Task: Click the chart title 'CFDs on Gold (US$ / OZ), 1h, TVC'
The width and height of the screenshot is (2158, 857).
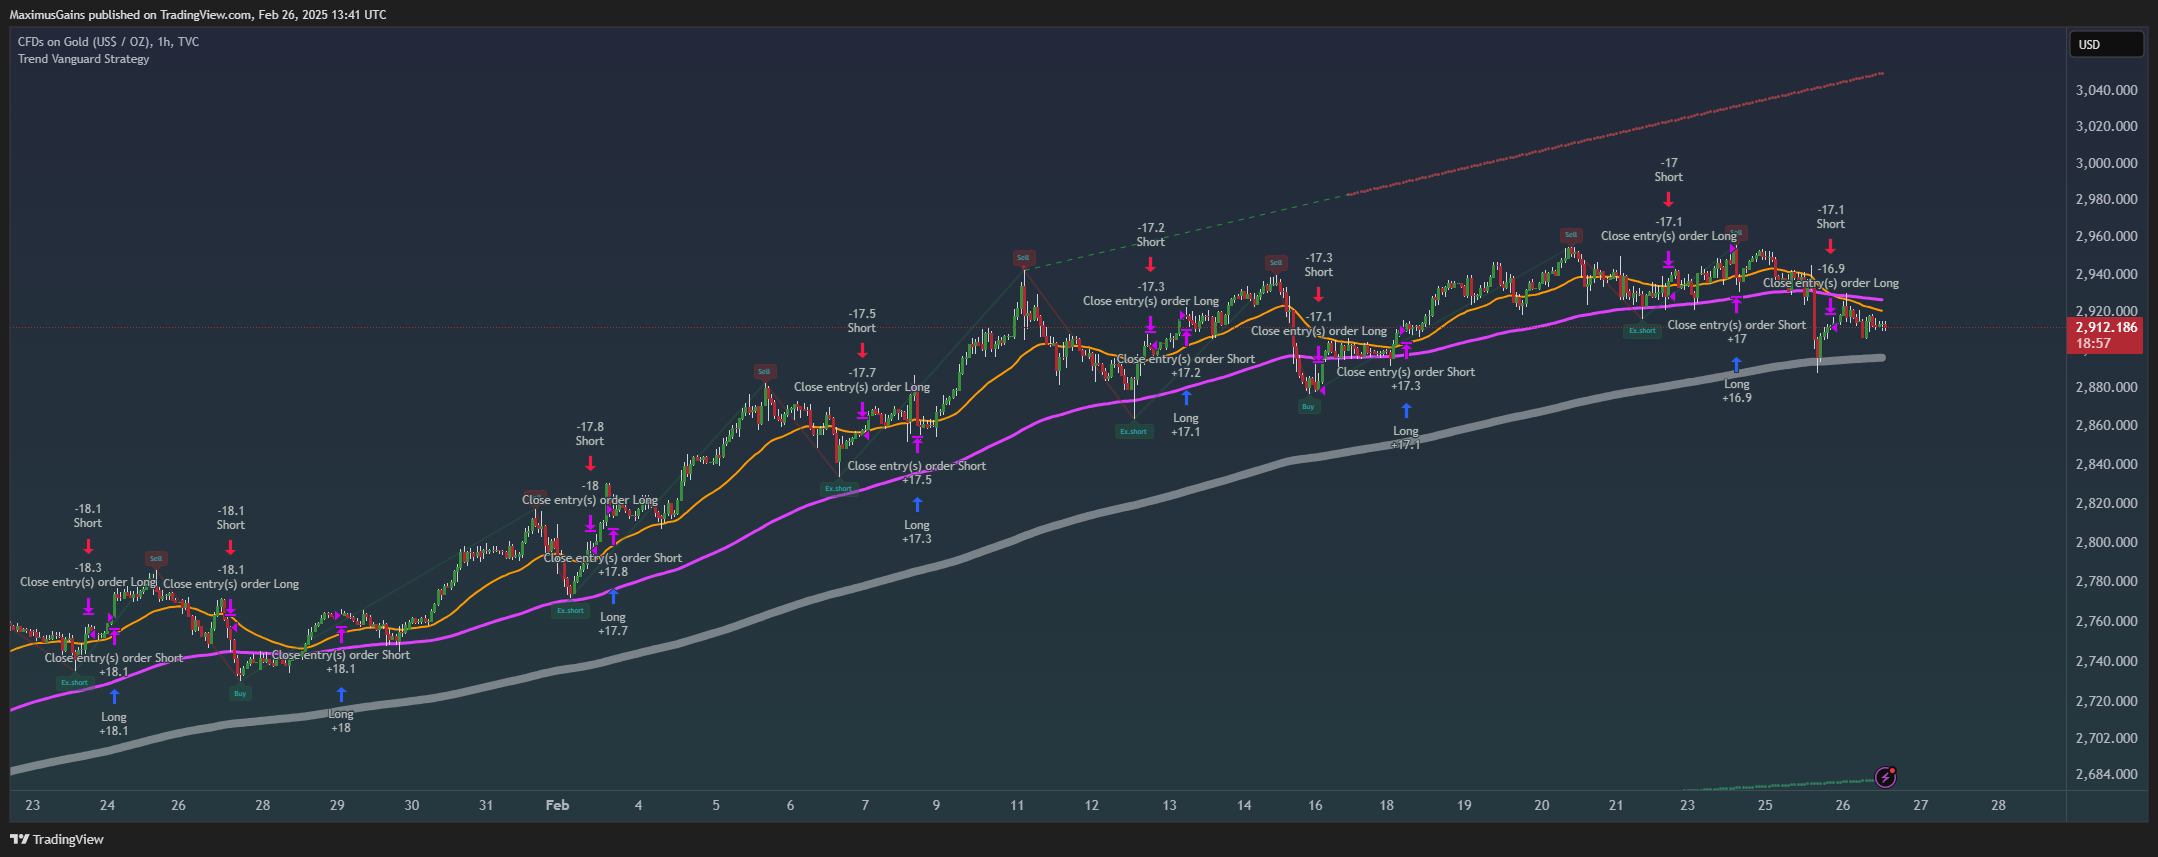Action: (108, 42)
